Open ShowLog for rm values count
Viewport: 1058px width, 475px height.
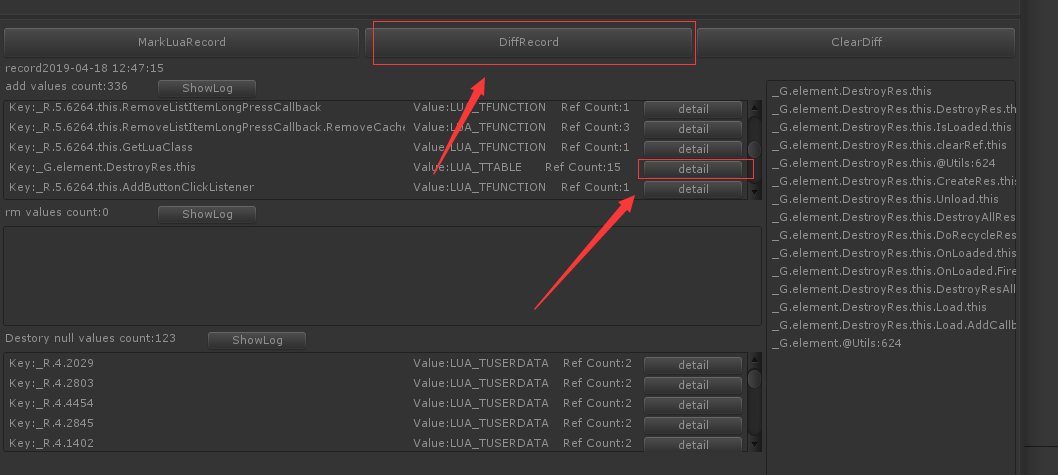[207, 215]
